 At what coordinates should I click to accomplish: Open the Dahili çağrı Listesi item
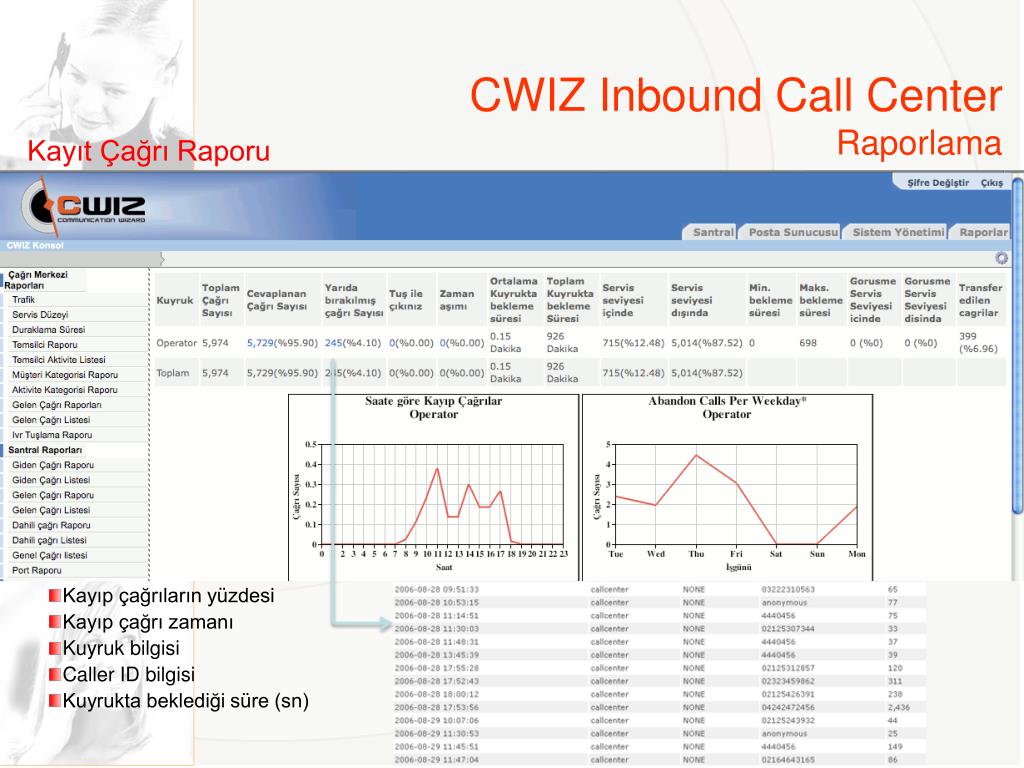tap(49, 540)
